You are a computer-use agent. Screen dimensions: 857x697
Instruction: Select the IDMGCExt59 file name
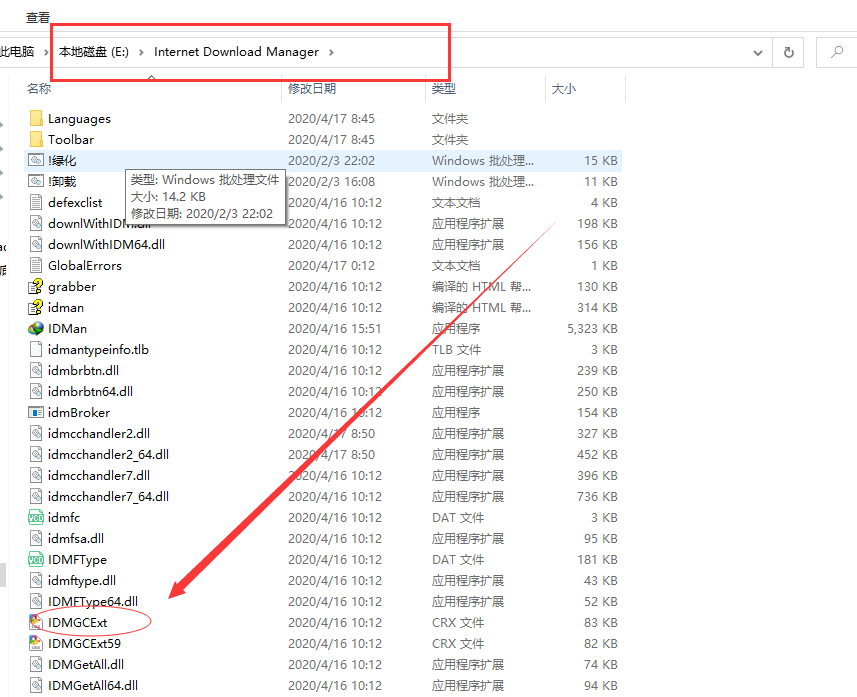click(x=85, y=643)
